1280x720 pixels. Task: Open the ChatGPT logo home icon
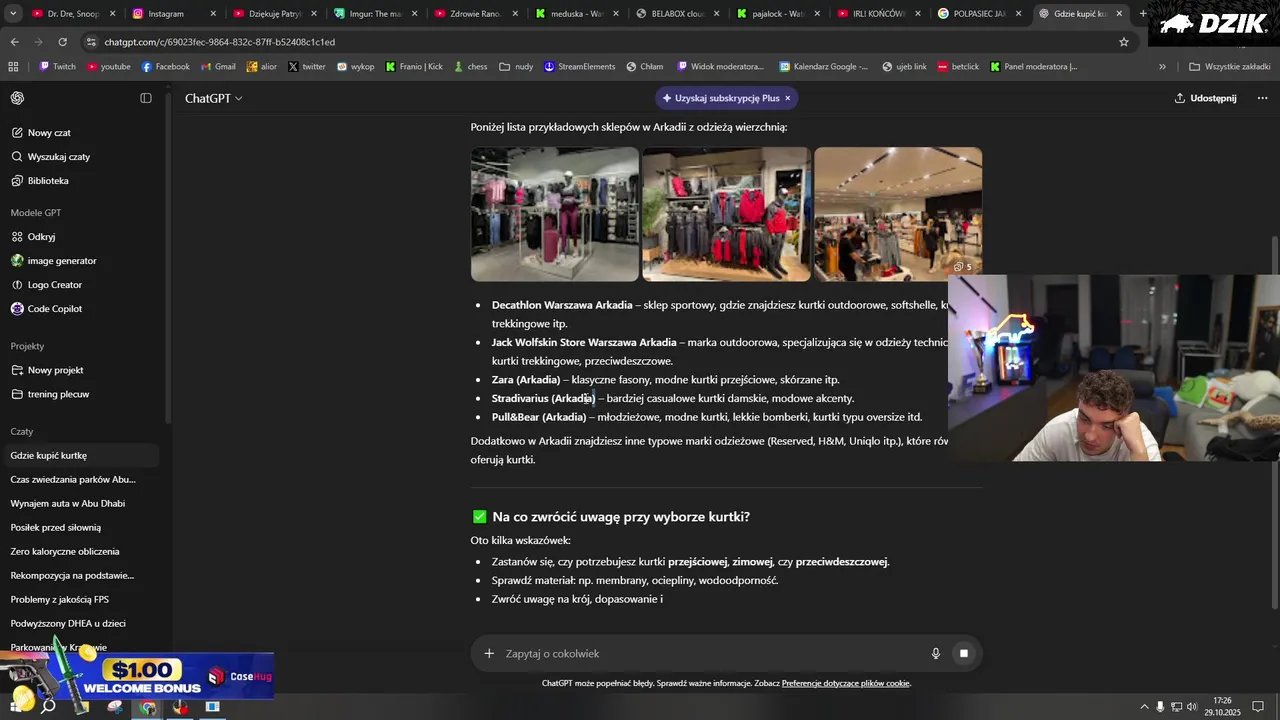(x=18, y=98)
